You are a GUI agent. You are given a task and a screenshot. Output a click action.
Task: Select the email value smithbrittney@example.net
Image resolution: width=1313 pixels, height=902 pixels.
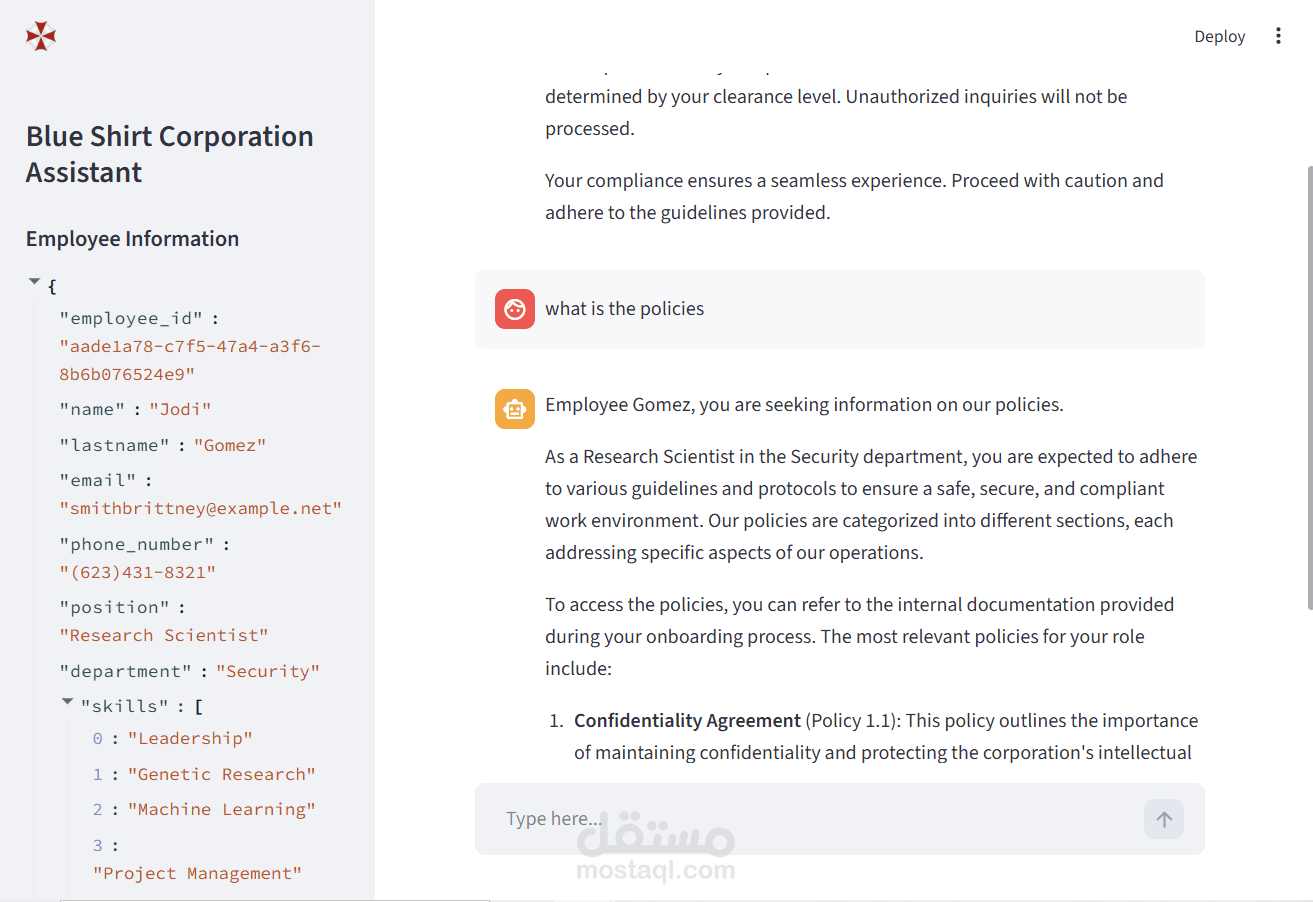(200, 508)
